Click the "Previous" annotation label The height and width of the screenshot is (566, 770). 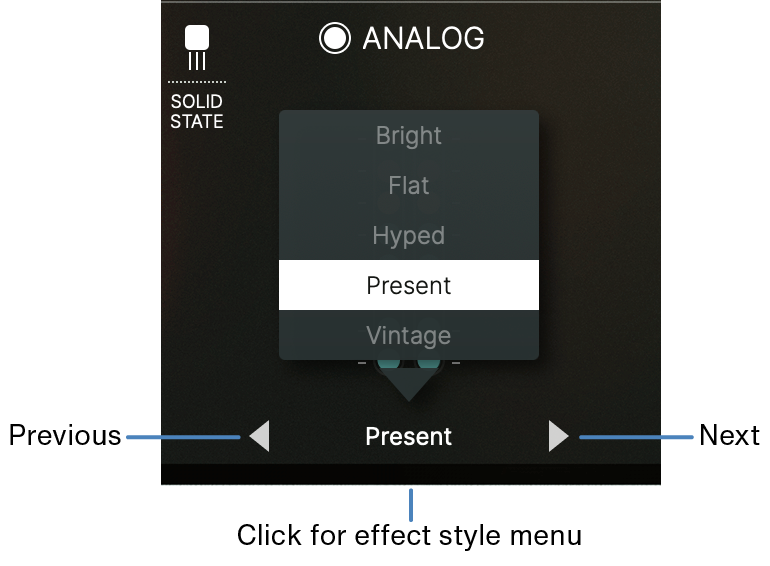coord(65,435)
